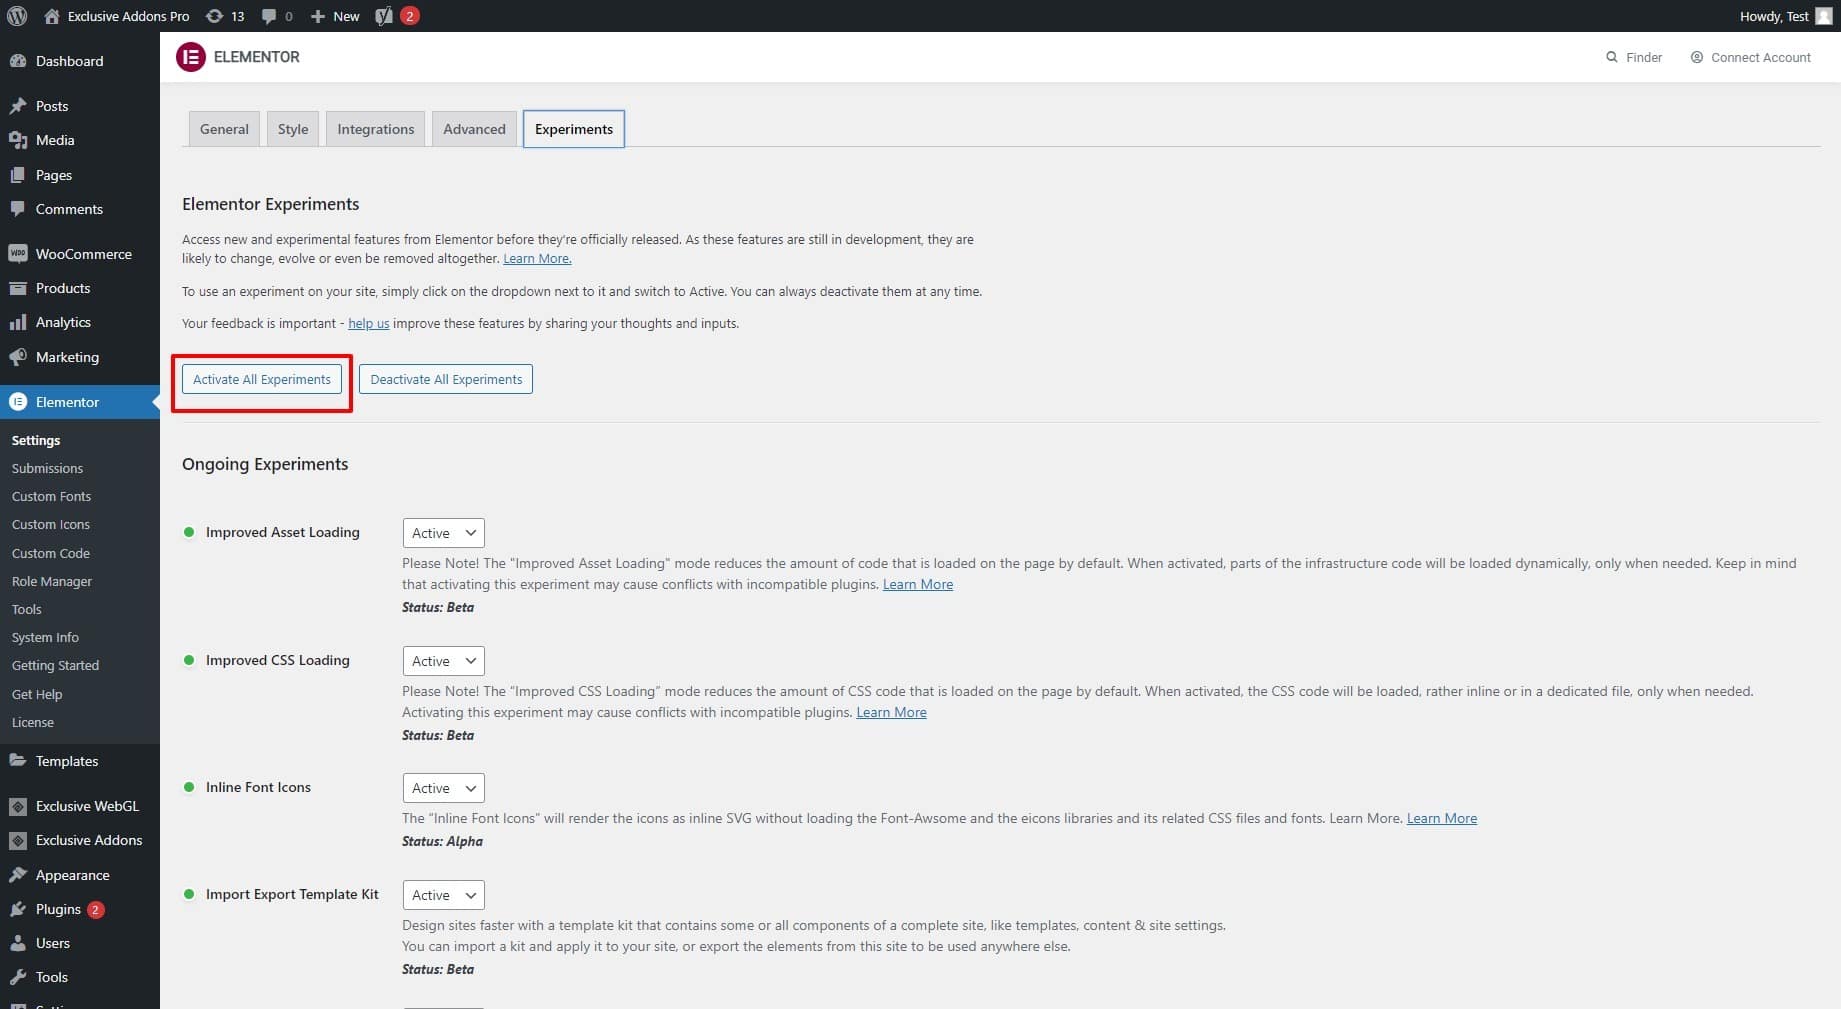The height and width of the screenshot is (1009, 1841).
Task: Switch to the Advanced tab
Action: (x=474, y=129)
